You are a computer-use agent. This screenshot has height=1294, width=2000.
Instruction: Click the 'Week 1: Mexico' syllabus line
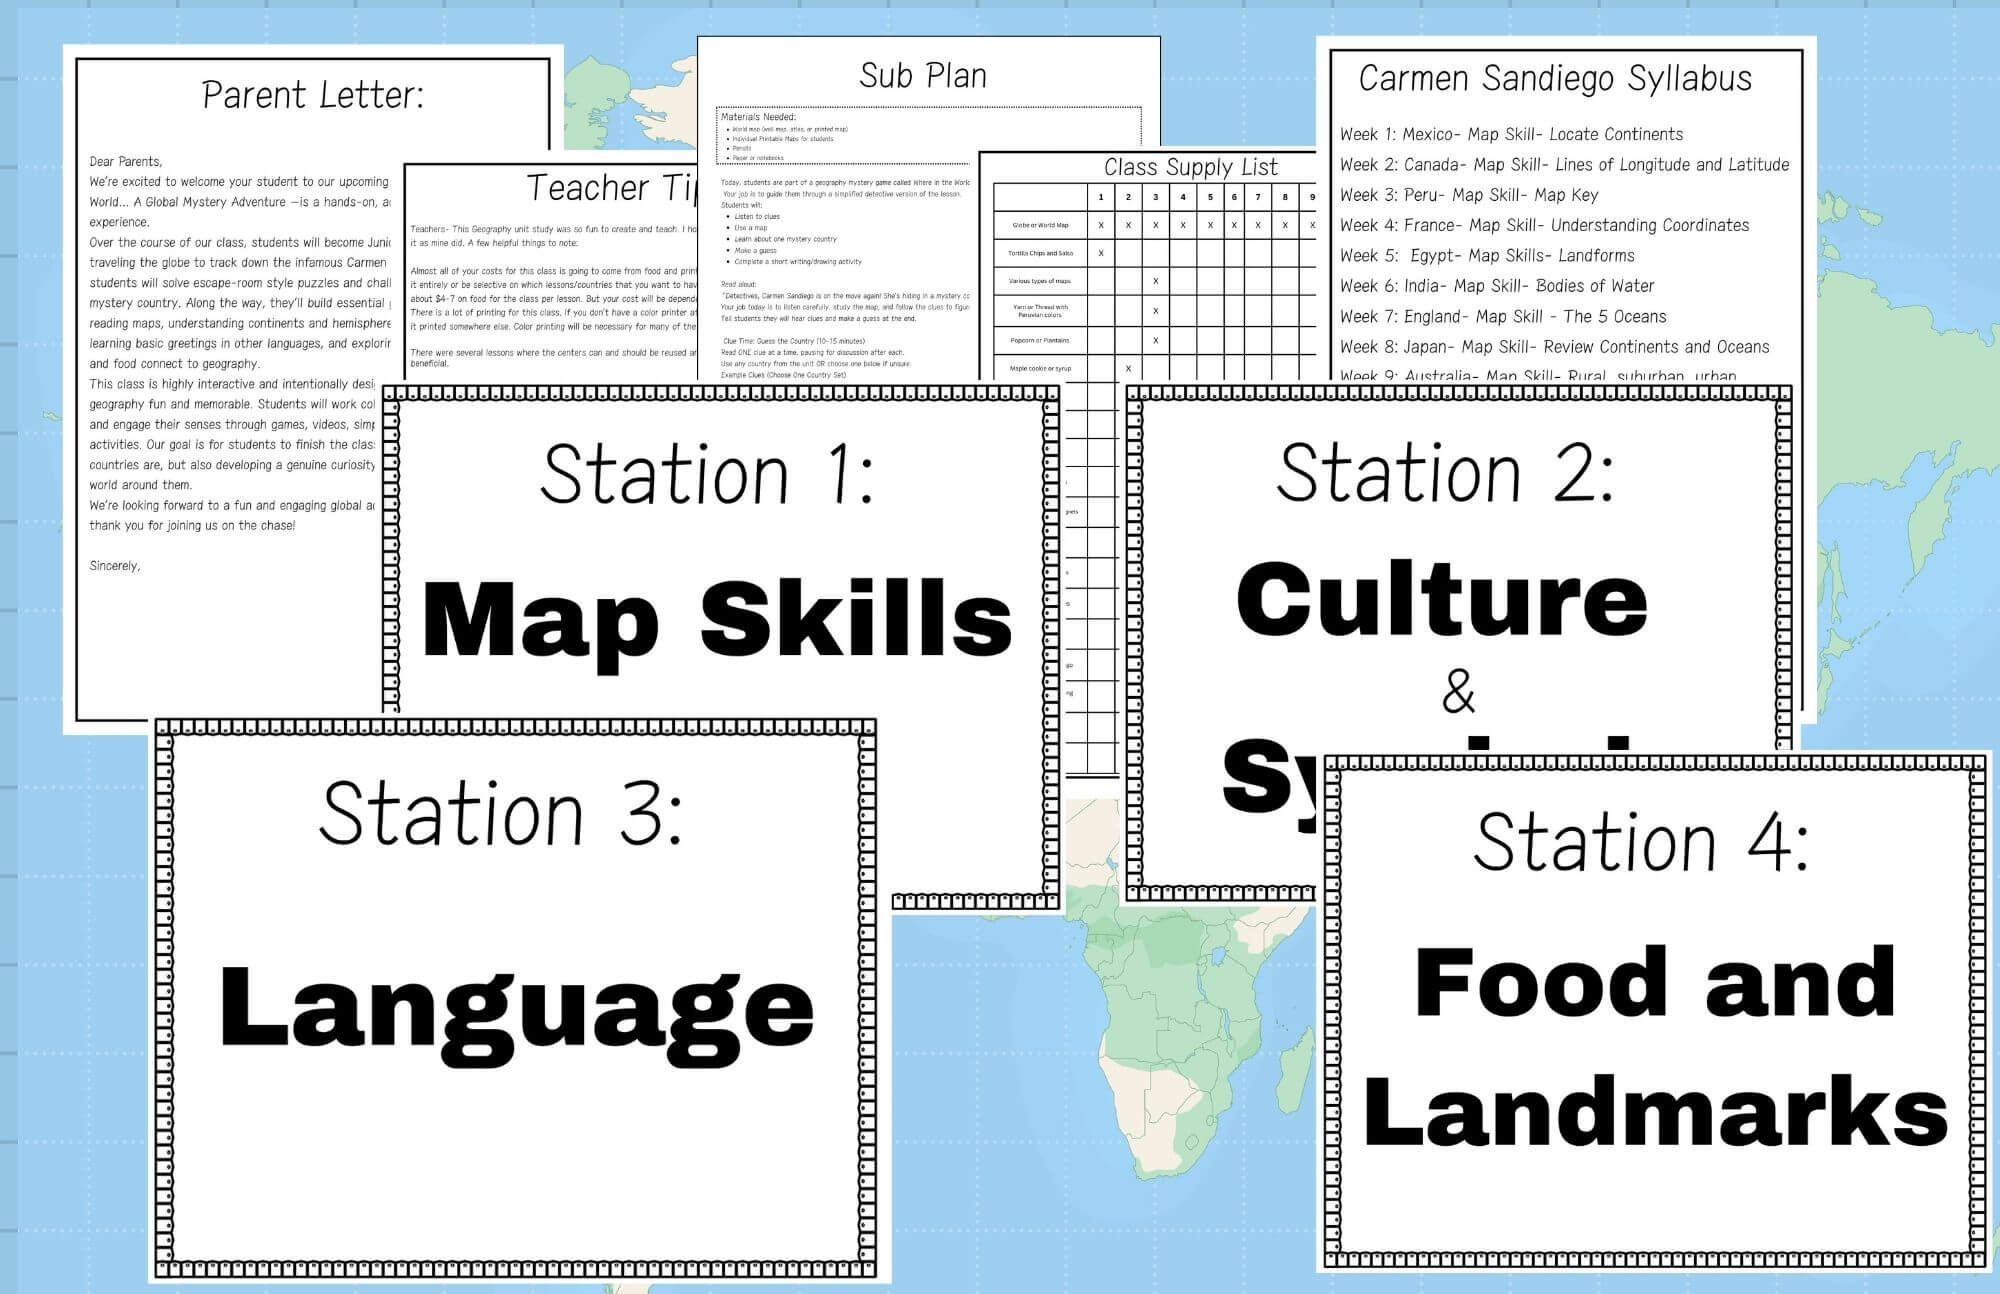click(1511, 134)
